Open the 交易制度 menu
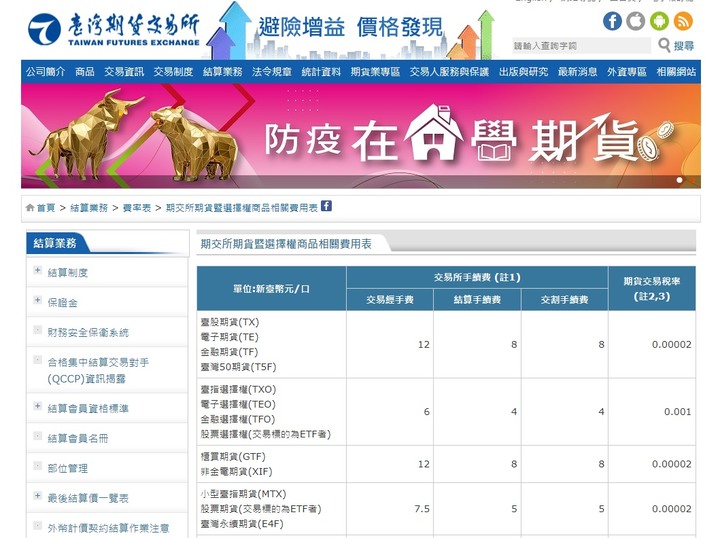Screen dimensions: 720x538 pos(173,72)
